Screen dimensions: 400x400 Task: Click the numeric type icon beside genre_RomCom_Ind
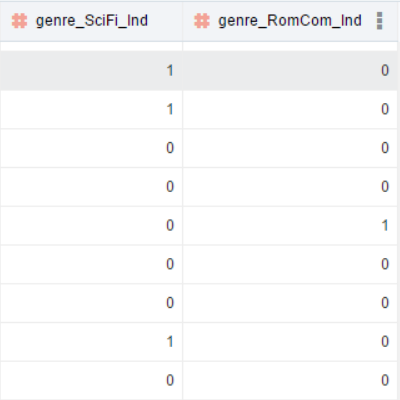coord(202,21)
